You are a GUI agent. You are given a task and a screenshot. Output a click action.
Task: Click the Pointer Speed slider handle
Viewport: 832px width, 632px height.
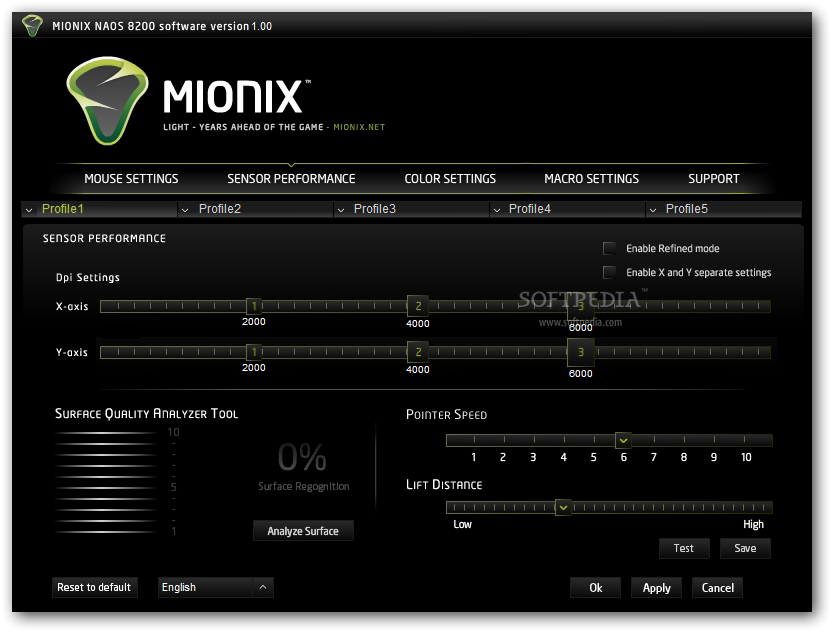623,440
